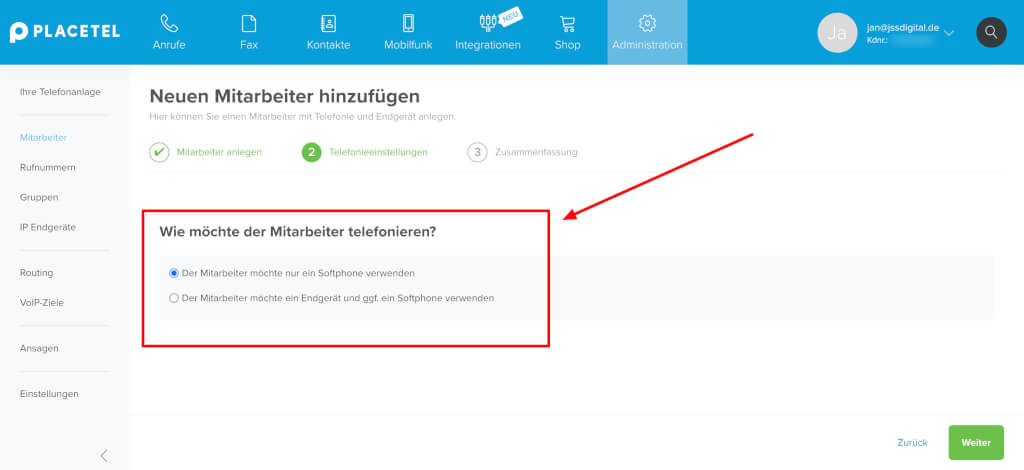Select softphone-only radio option
The image size is (1024, 470).
pos(174,273)
